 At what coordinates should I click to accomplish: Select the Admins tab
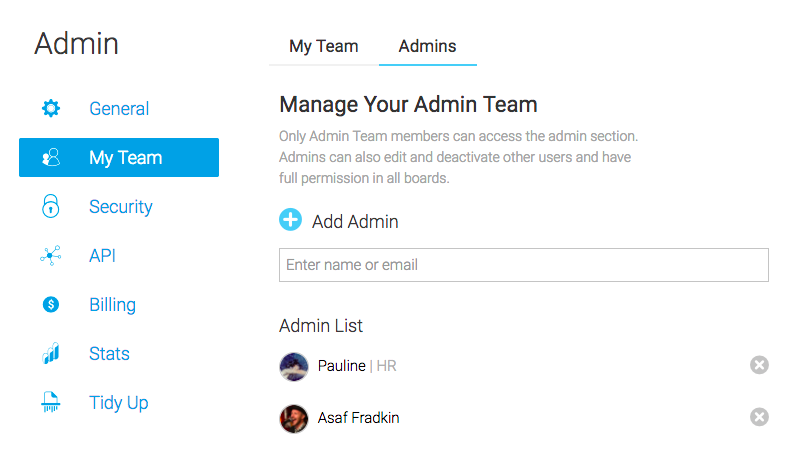[x=427, y=46]
